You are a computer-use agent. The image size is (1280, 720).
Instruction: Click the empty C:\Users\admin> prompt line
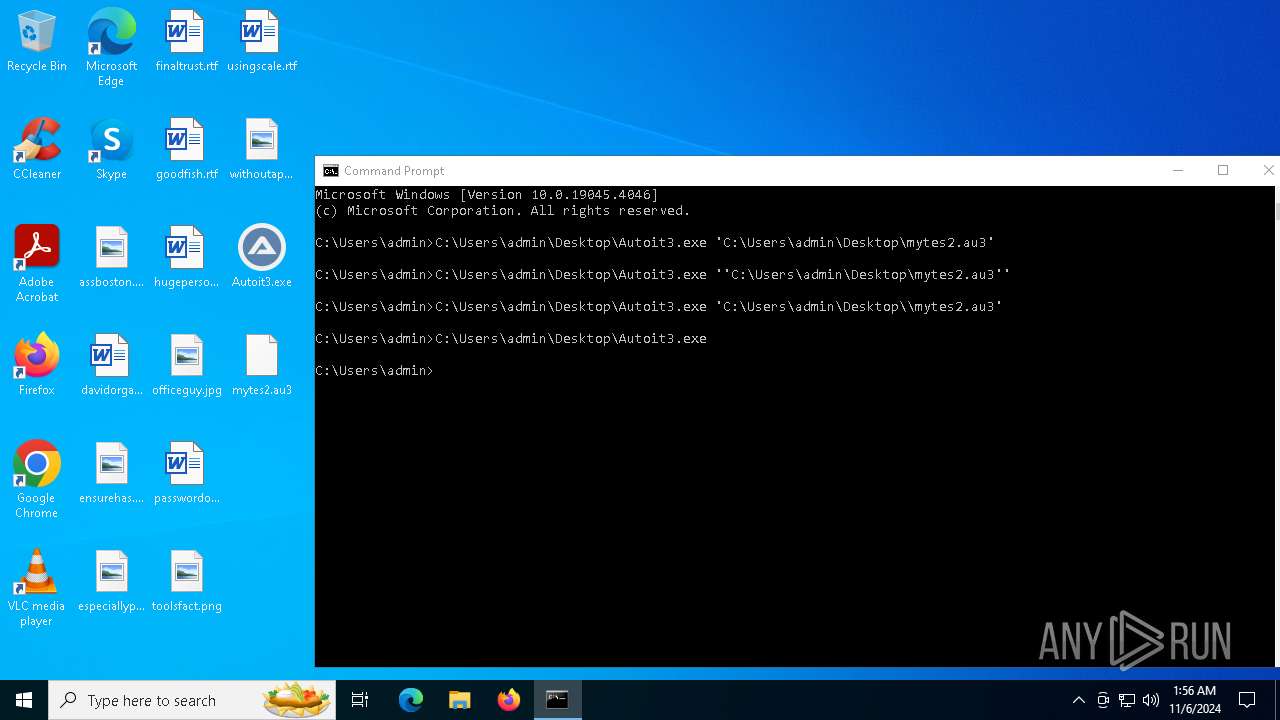point(375,371)
